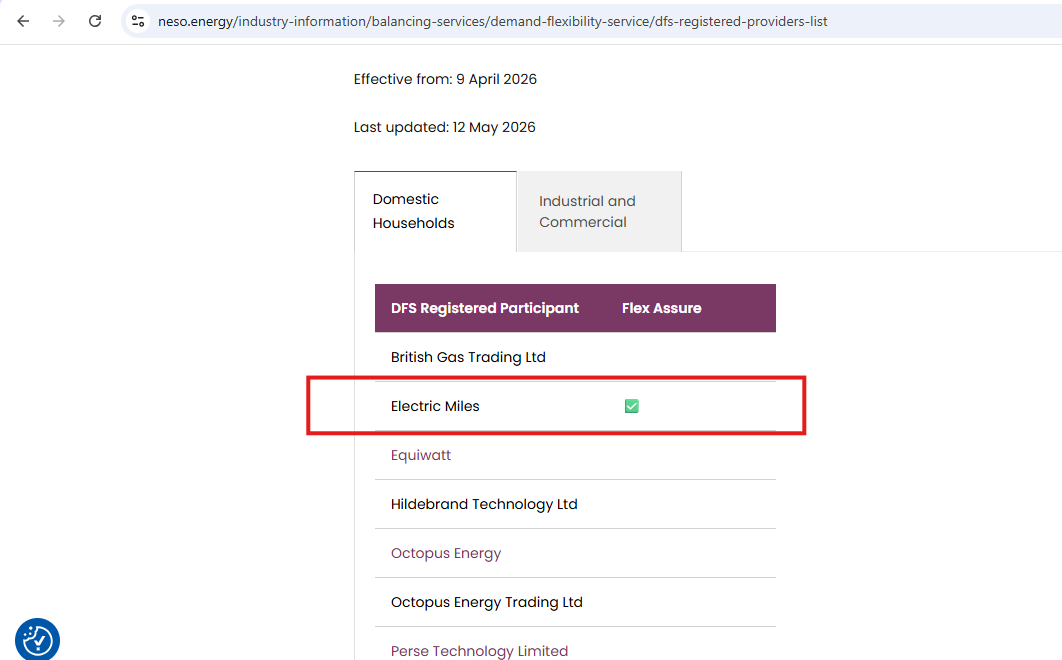Click the Flex Assure column header
Image resolution: width=1062 pixels, height=660 pixels.
click(662, 308)
